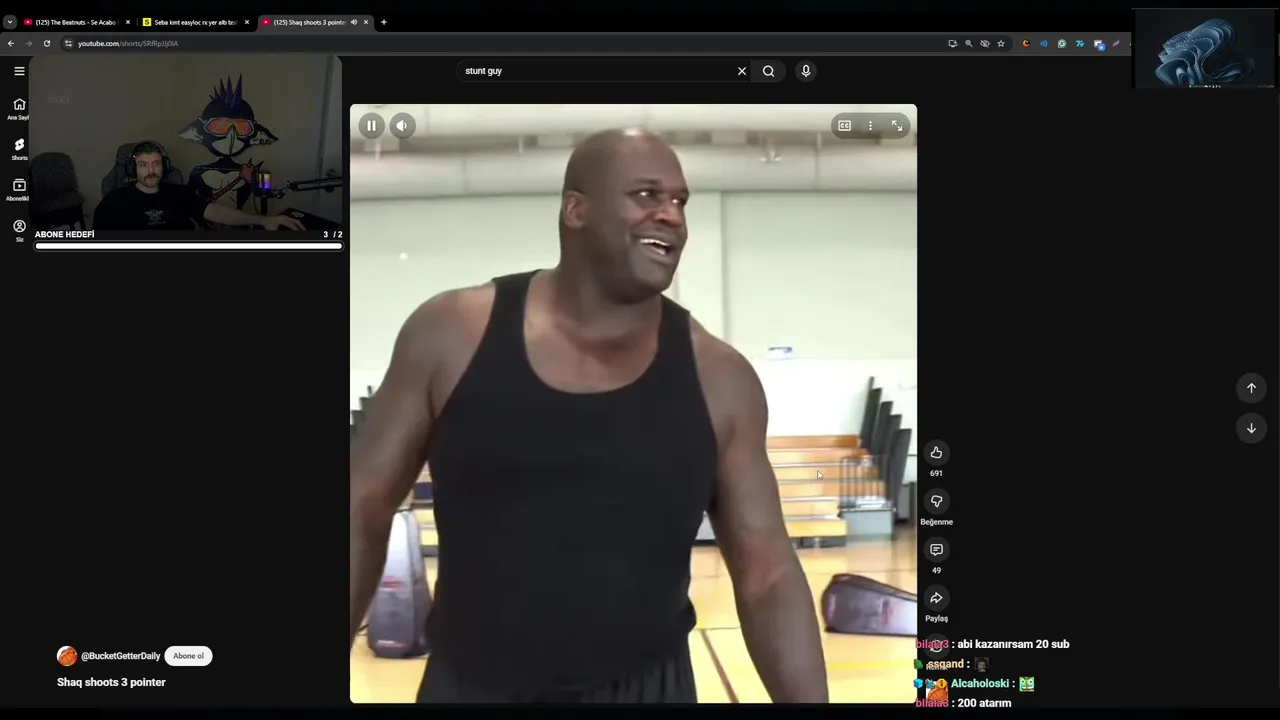This screenshot has width=1280, height=720.
Task: Click the webcam overlay of the streamer
Action: tap(186, 142)
